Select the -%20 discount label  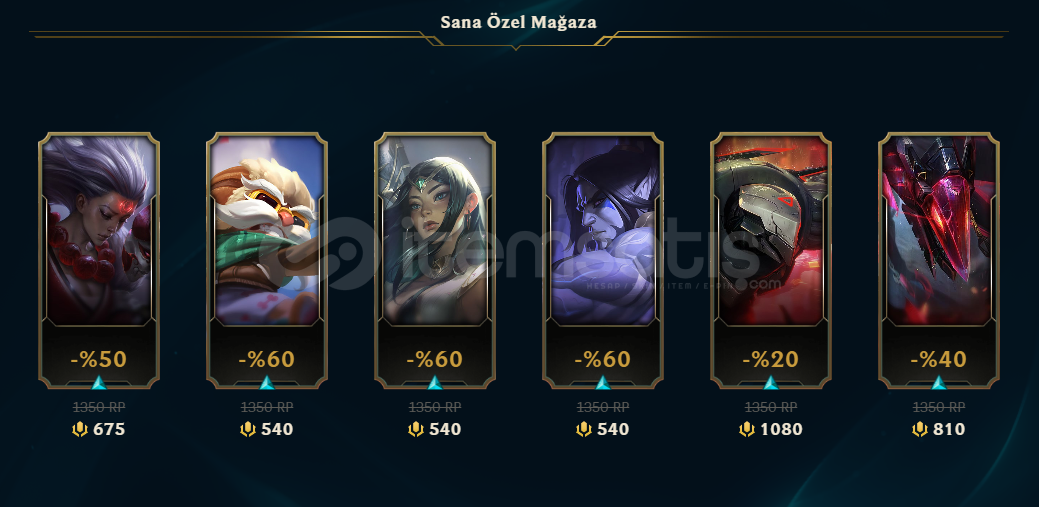point(771,359)
